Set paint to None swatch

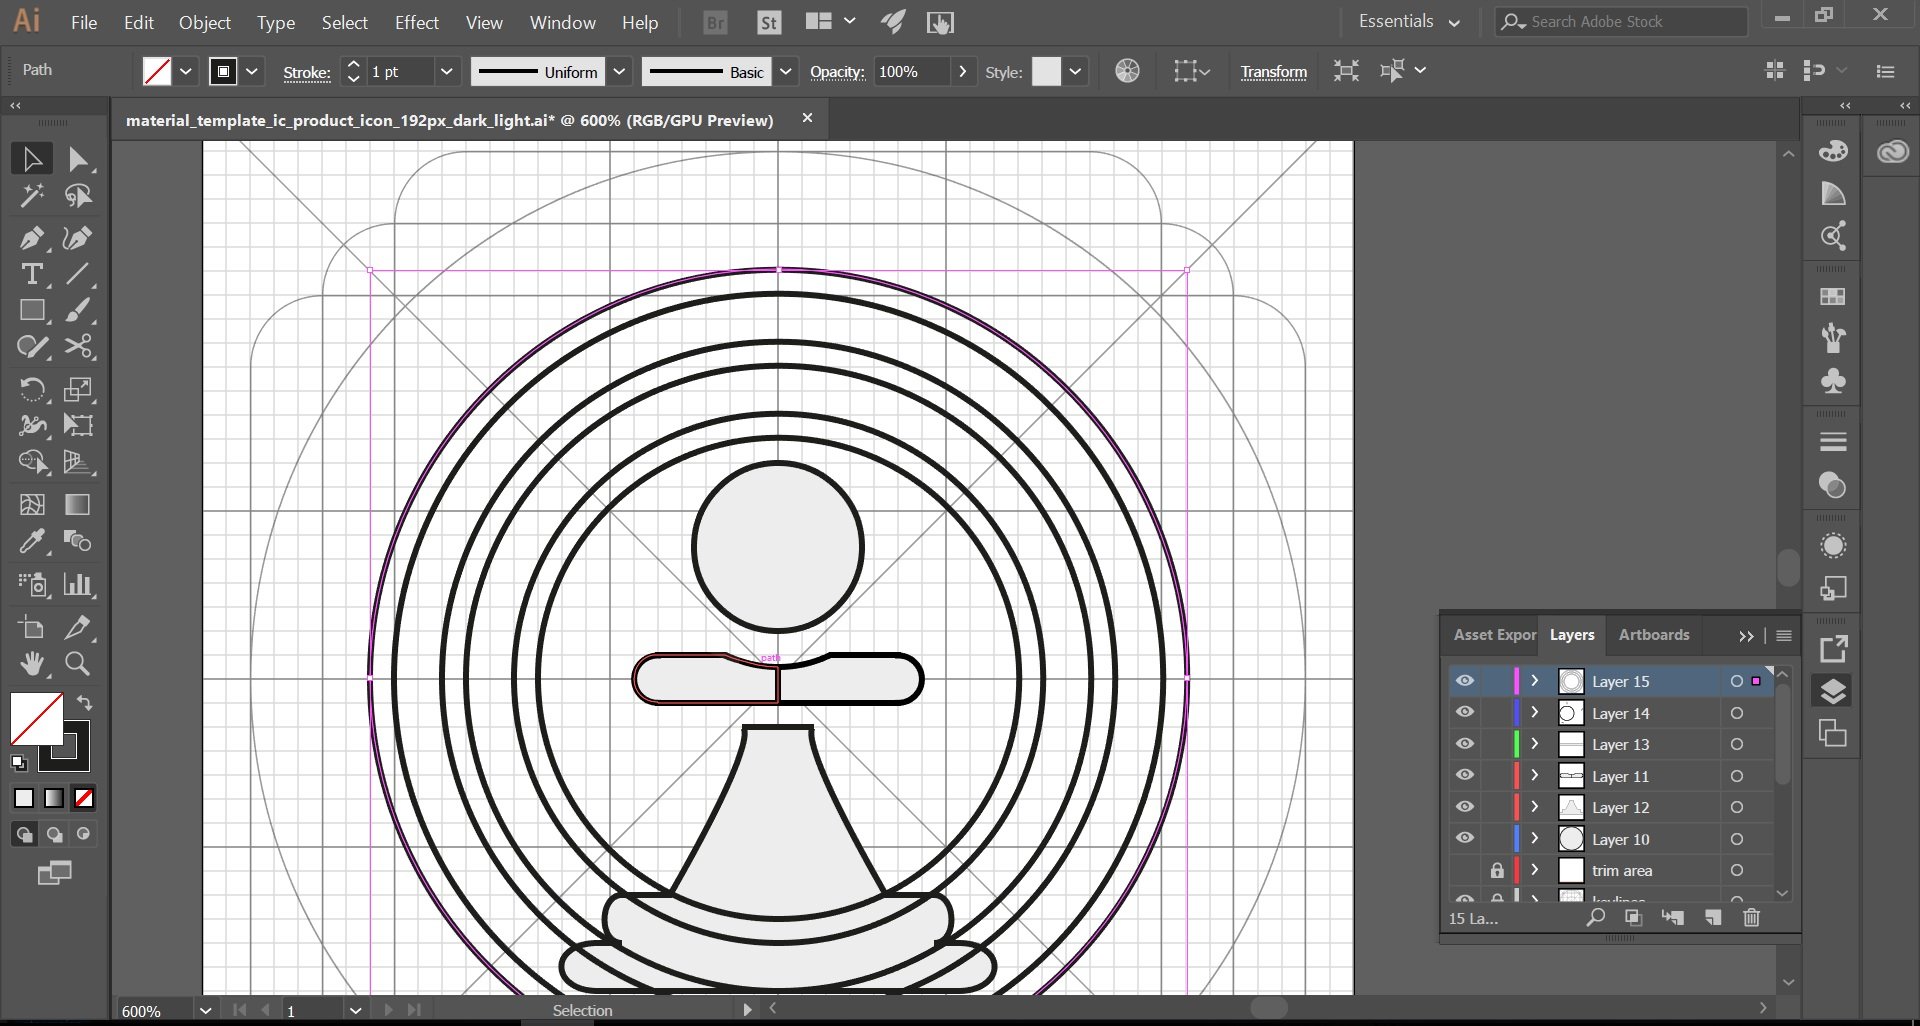tap(84, 798)
